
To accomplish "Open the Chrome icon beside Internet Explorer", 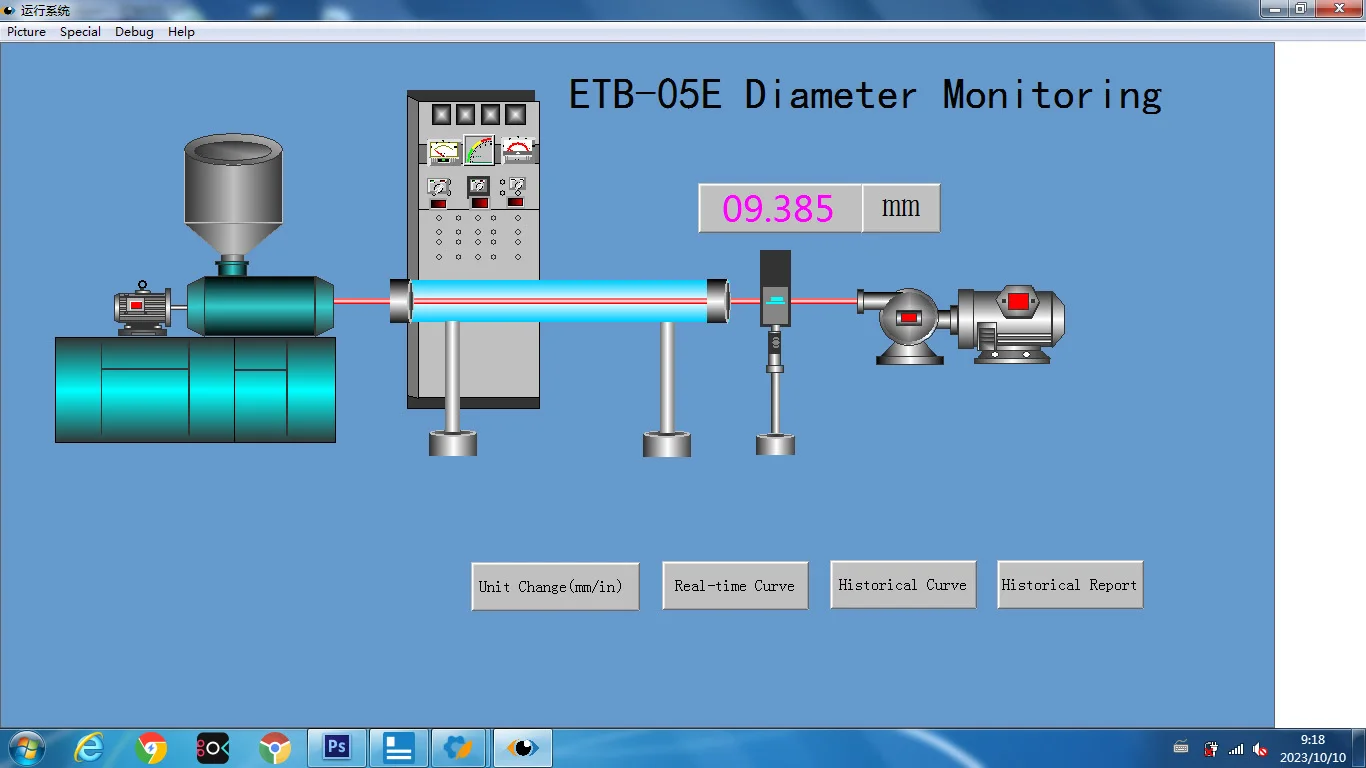I will coord(151,748).
